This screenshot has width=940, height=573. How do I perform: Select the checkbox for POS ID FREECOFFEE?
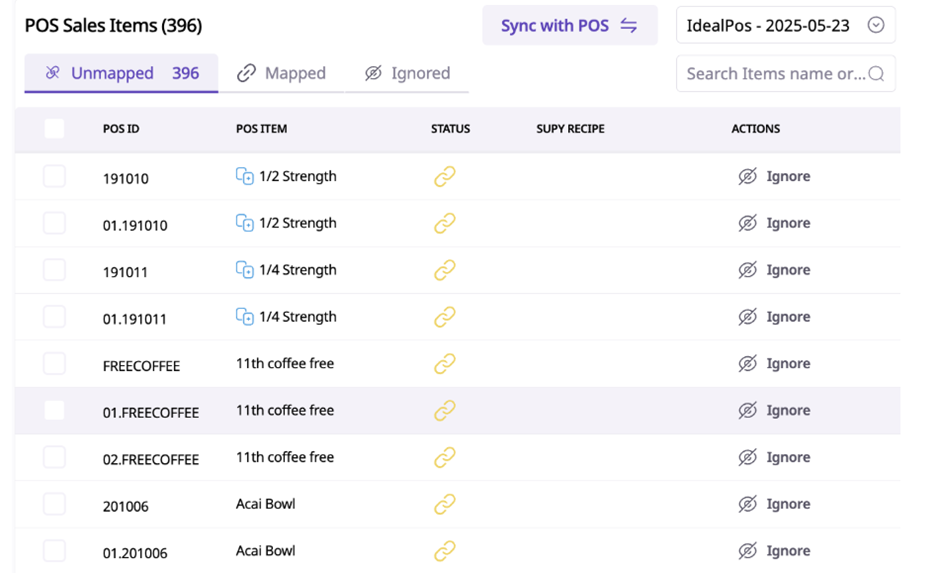point(54,364)
